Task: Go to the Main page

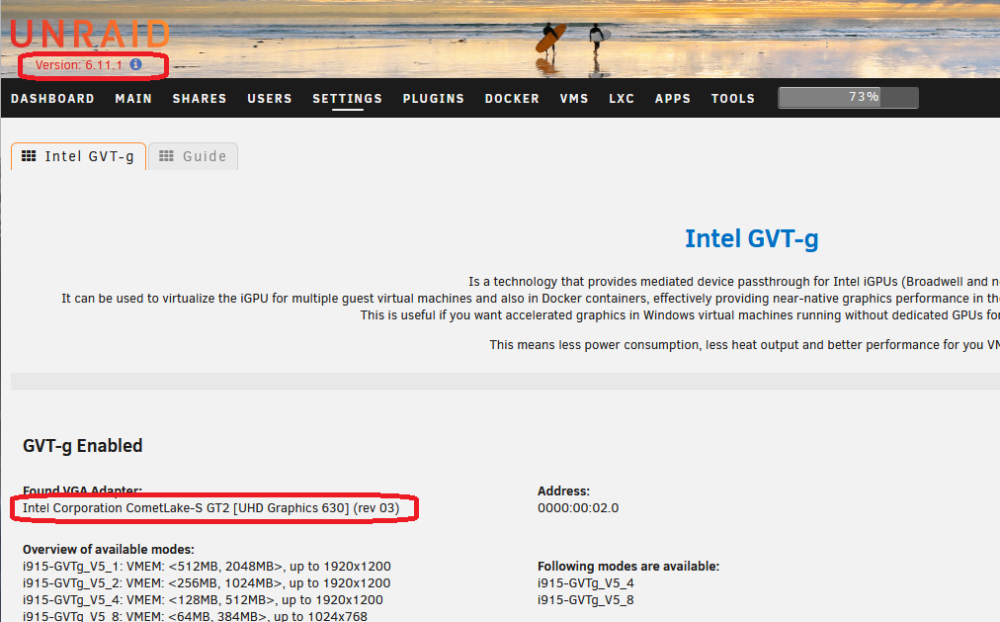Action: pyautogui.click(x=133, y=99)
